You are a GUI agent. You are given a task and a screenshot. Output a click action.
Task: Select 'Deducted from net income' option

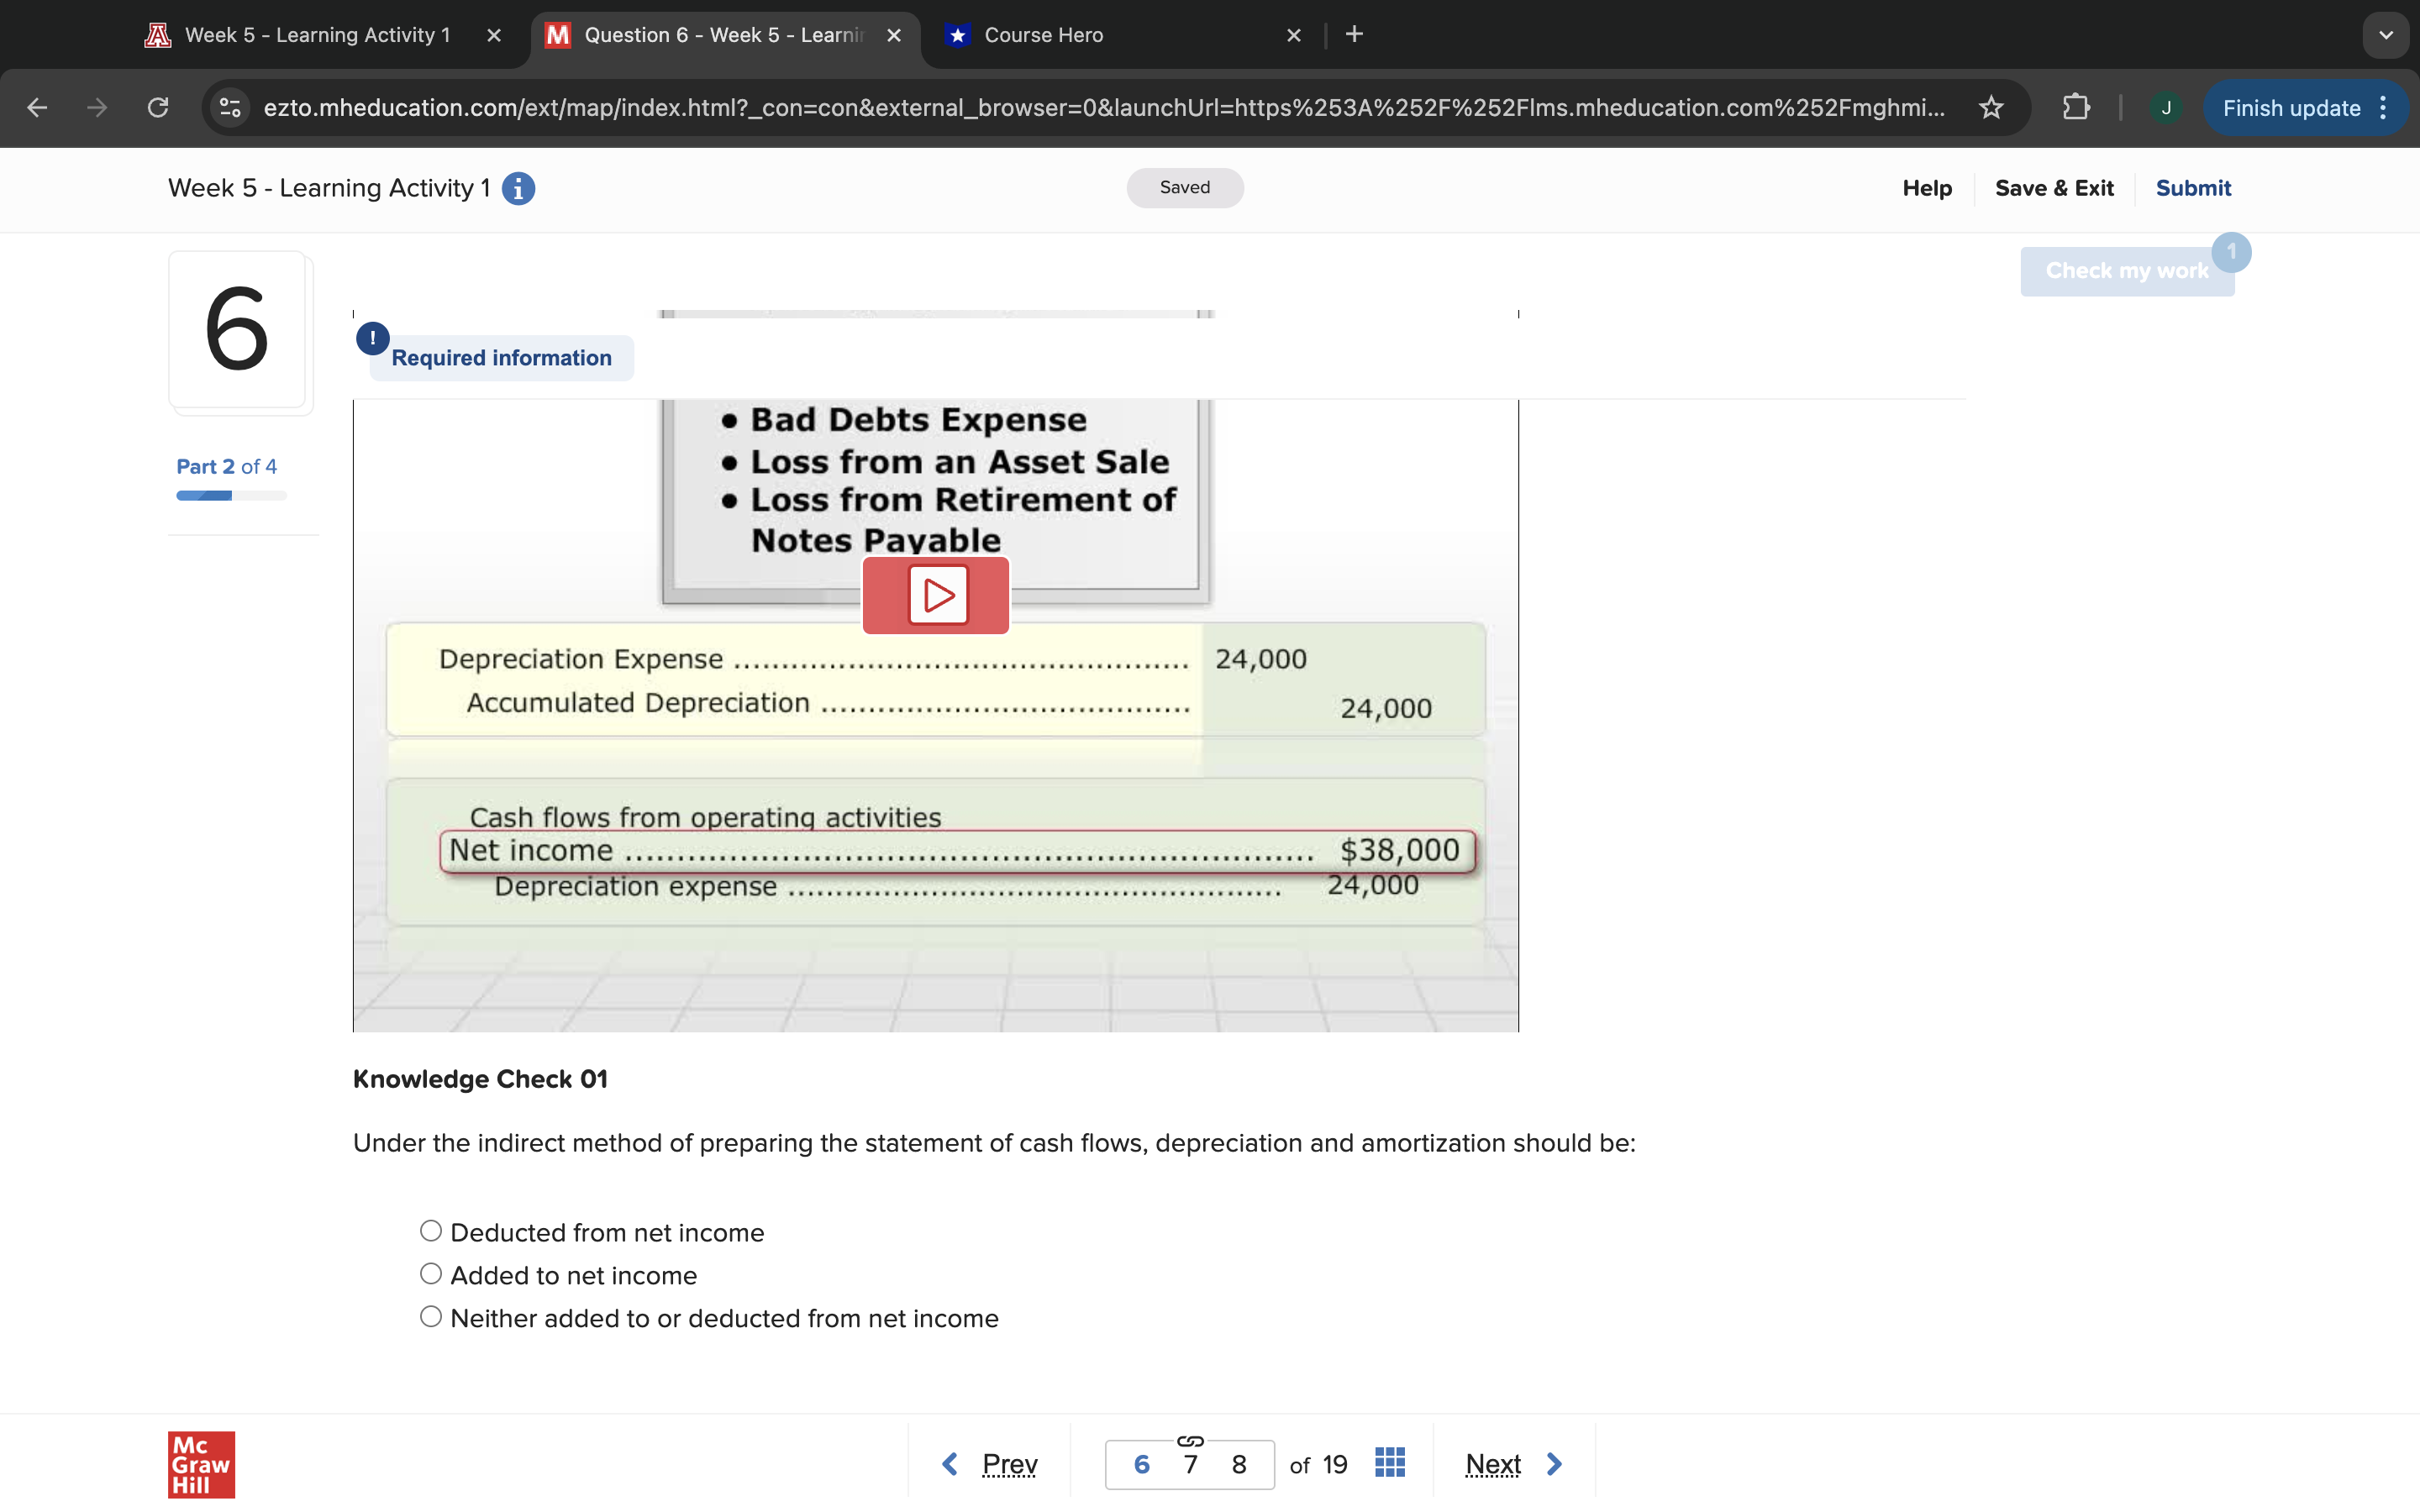pos(431,1231)
